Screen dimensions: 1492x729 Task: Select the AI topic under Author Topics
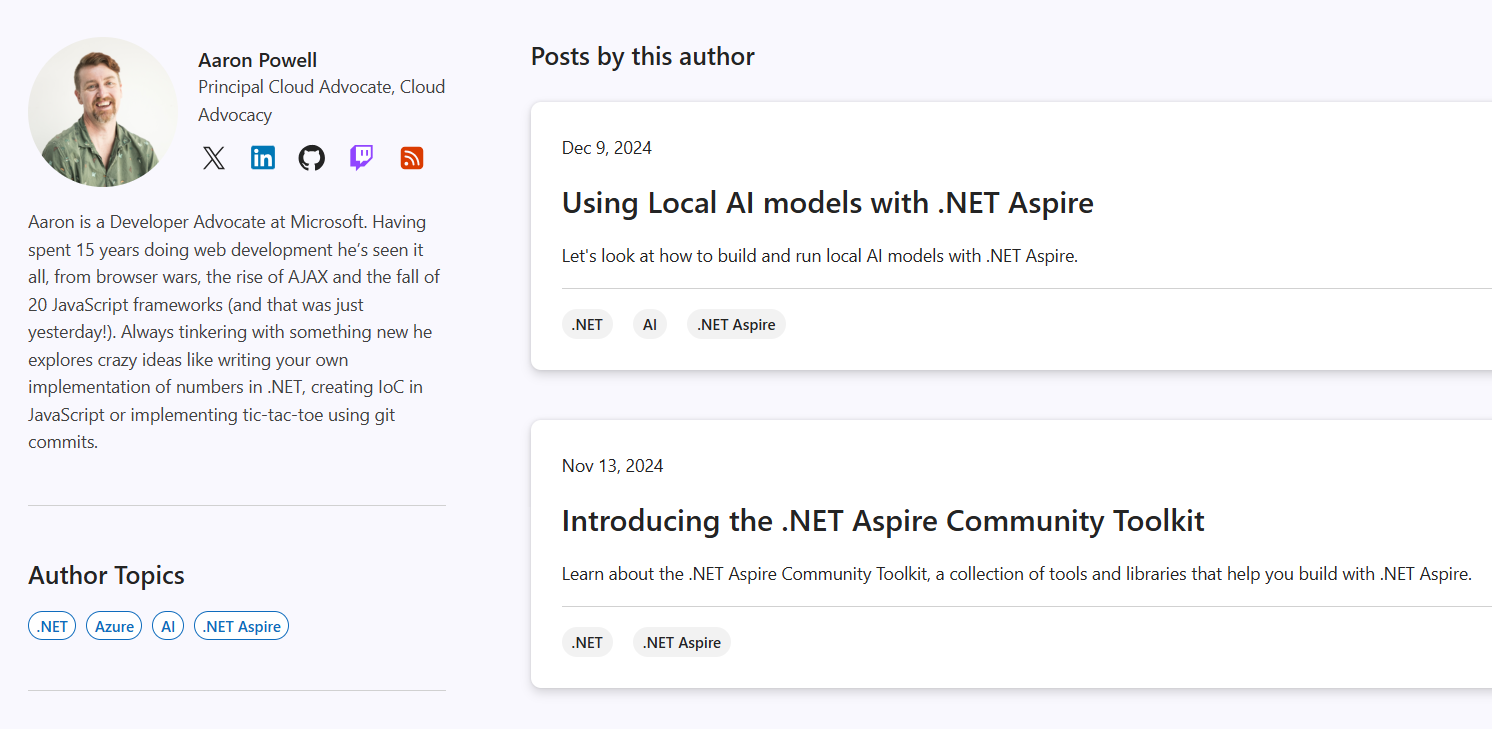pyautogui.click(x=168, y=626)
